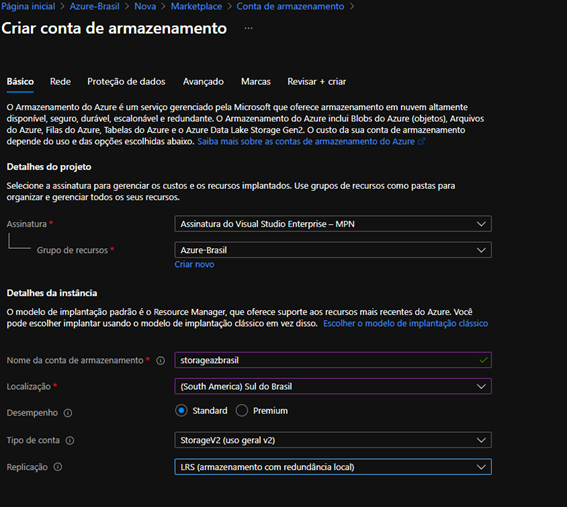This screenshot has height=507, width=567.
Task: Open Replicação dropdown
Action: tap(333, 467)
